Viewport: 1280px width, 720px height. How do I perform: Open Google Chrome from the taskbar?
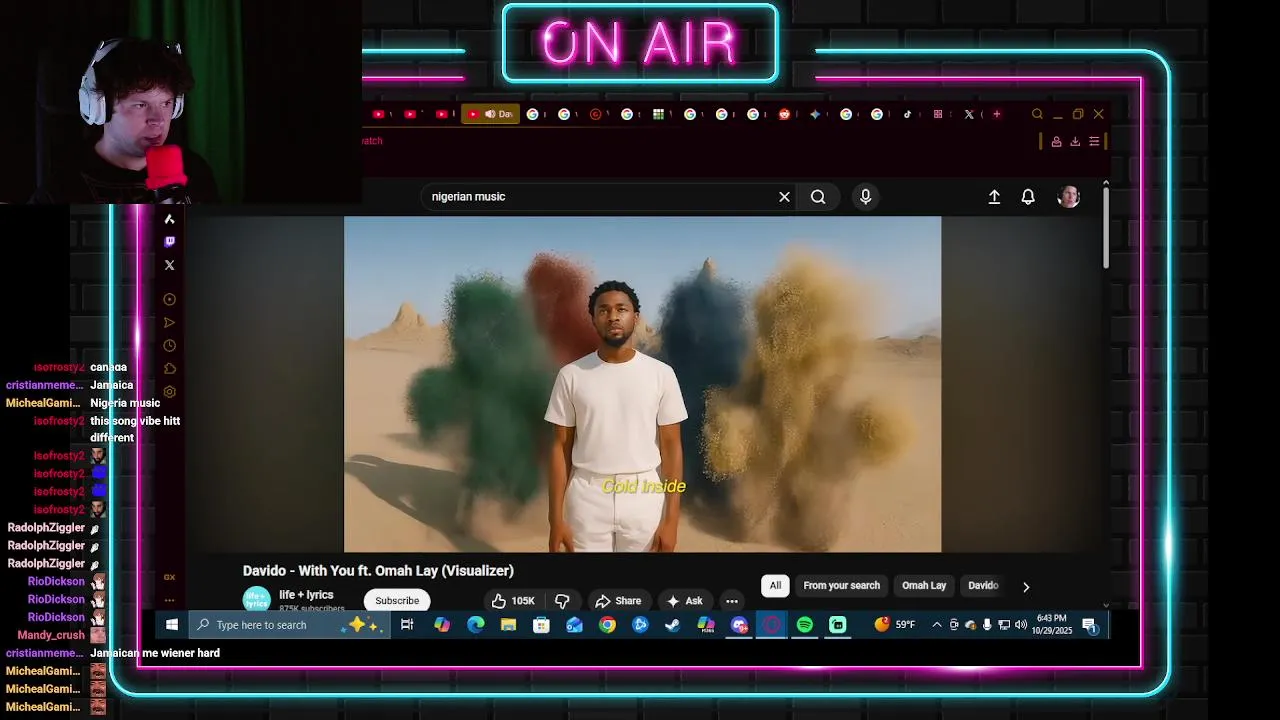pos(607,625)
